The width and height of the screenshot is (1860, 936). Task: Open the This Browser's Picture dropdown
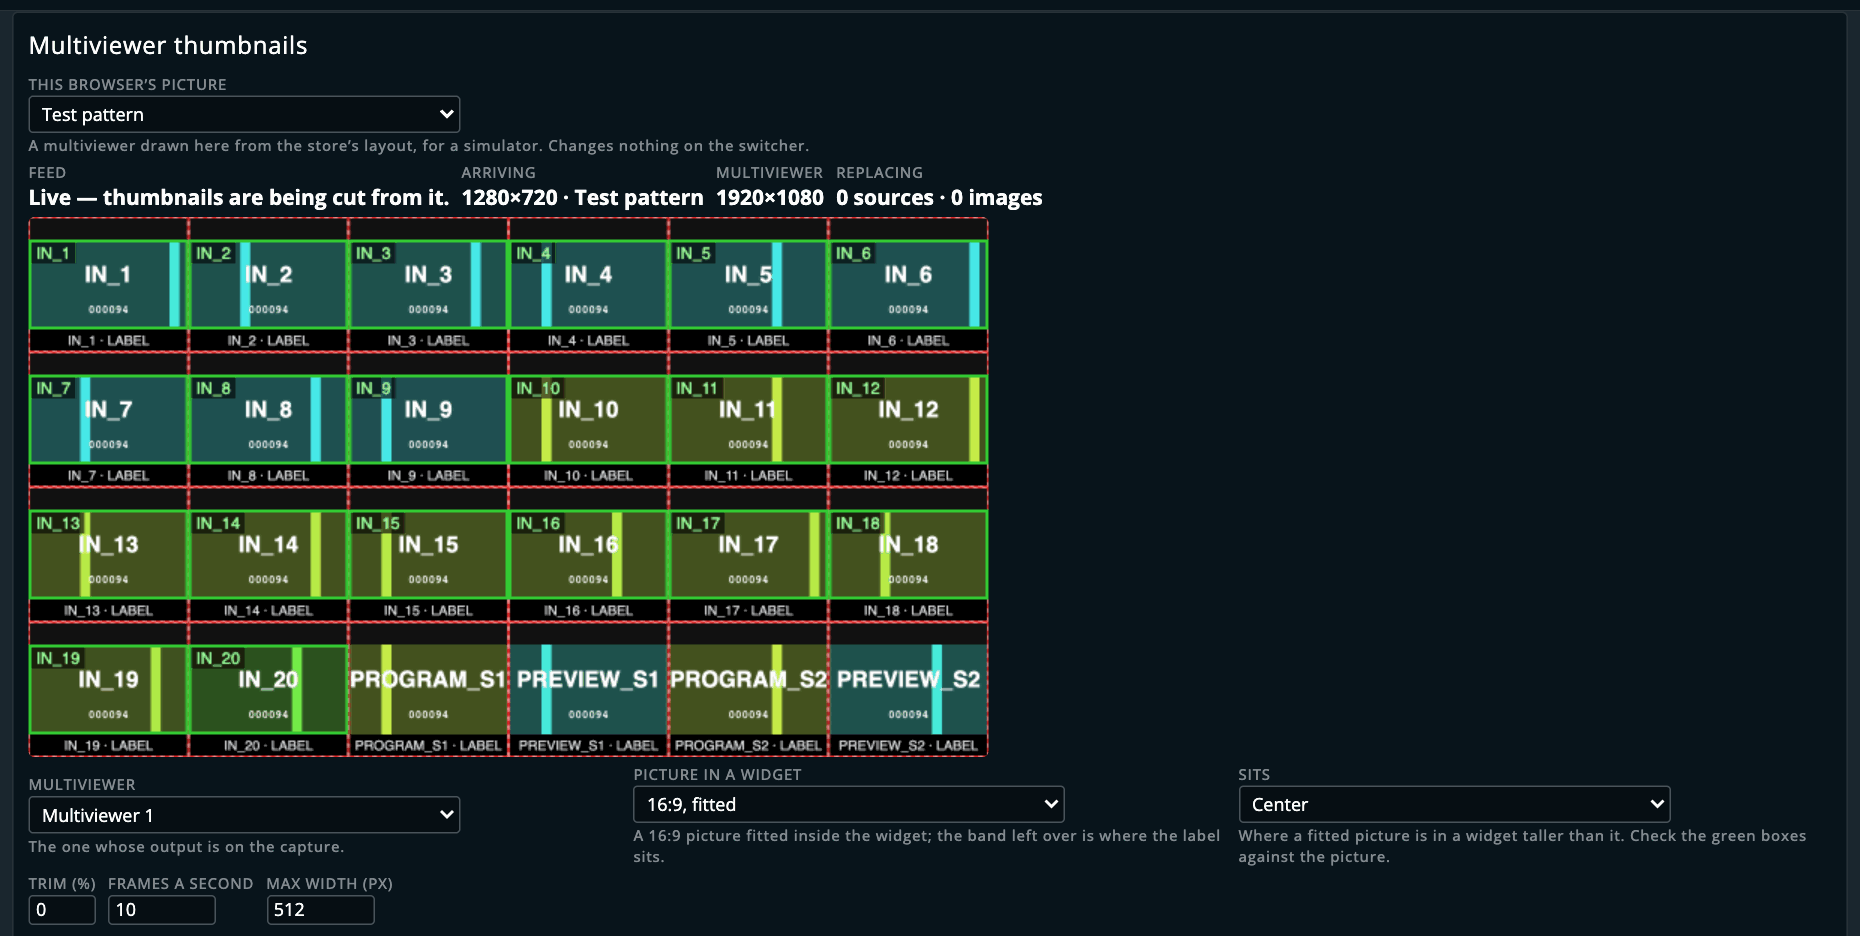[x=244, y=114]
